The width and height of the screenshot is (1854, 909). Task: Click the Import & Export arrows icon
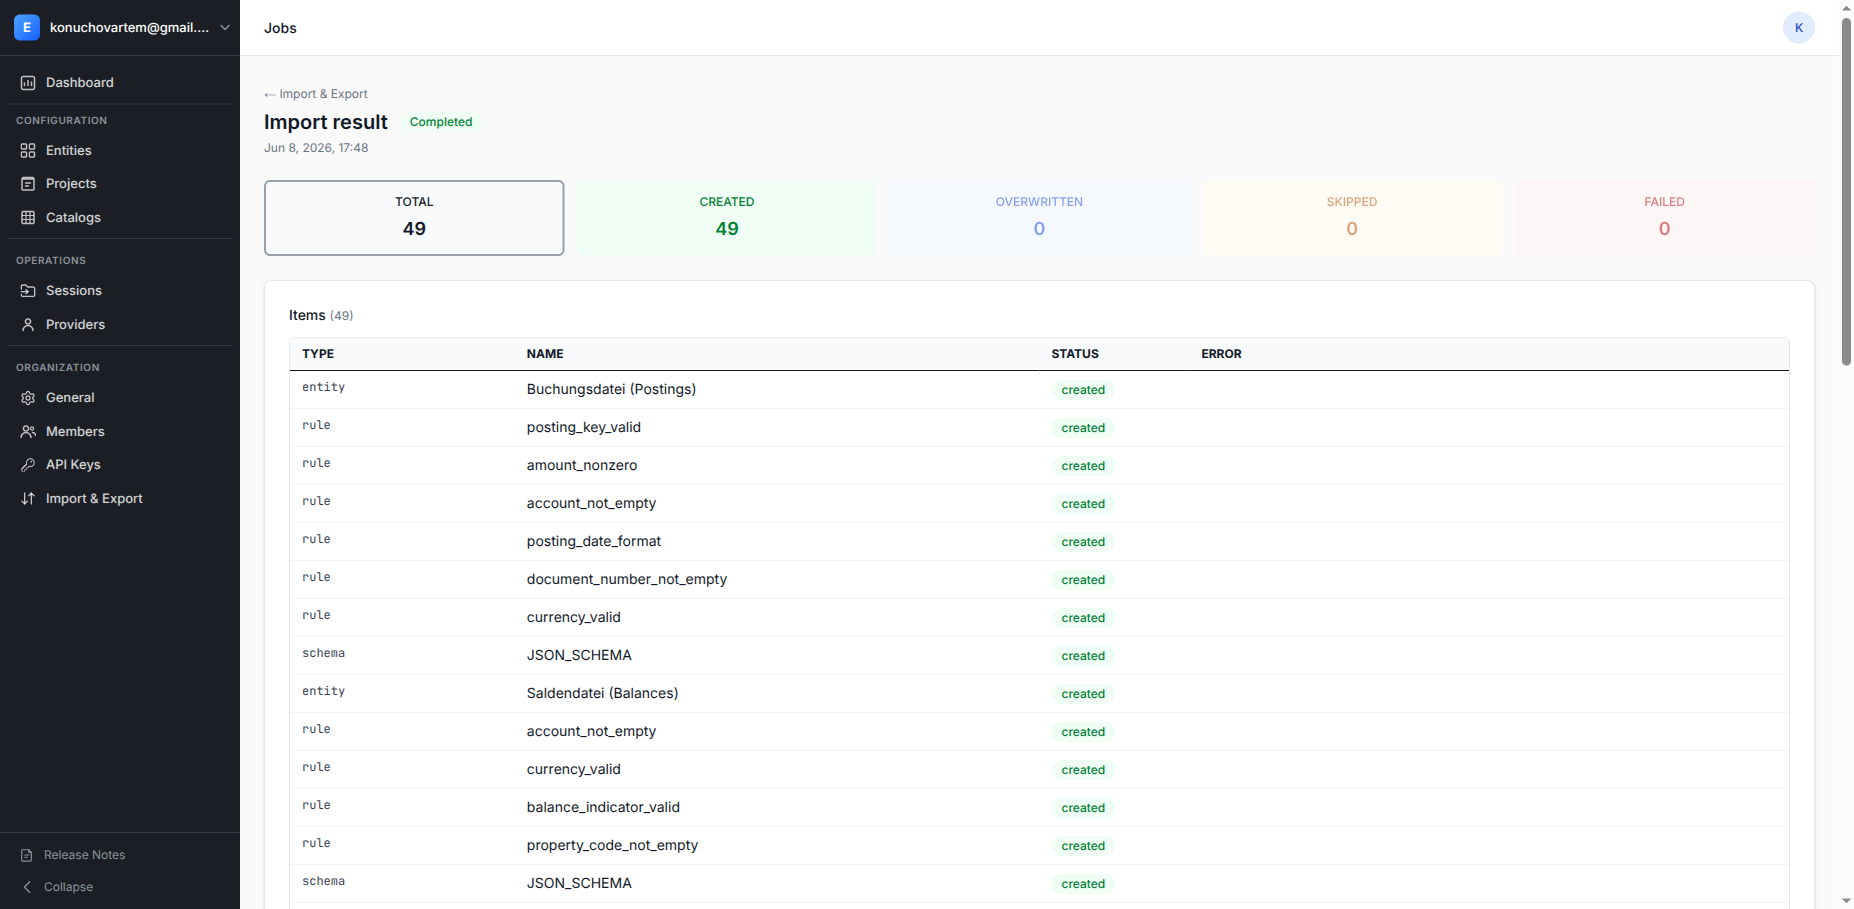pos(28,499)
